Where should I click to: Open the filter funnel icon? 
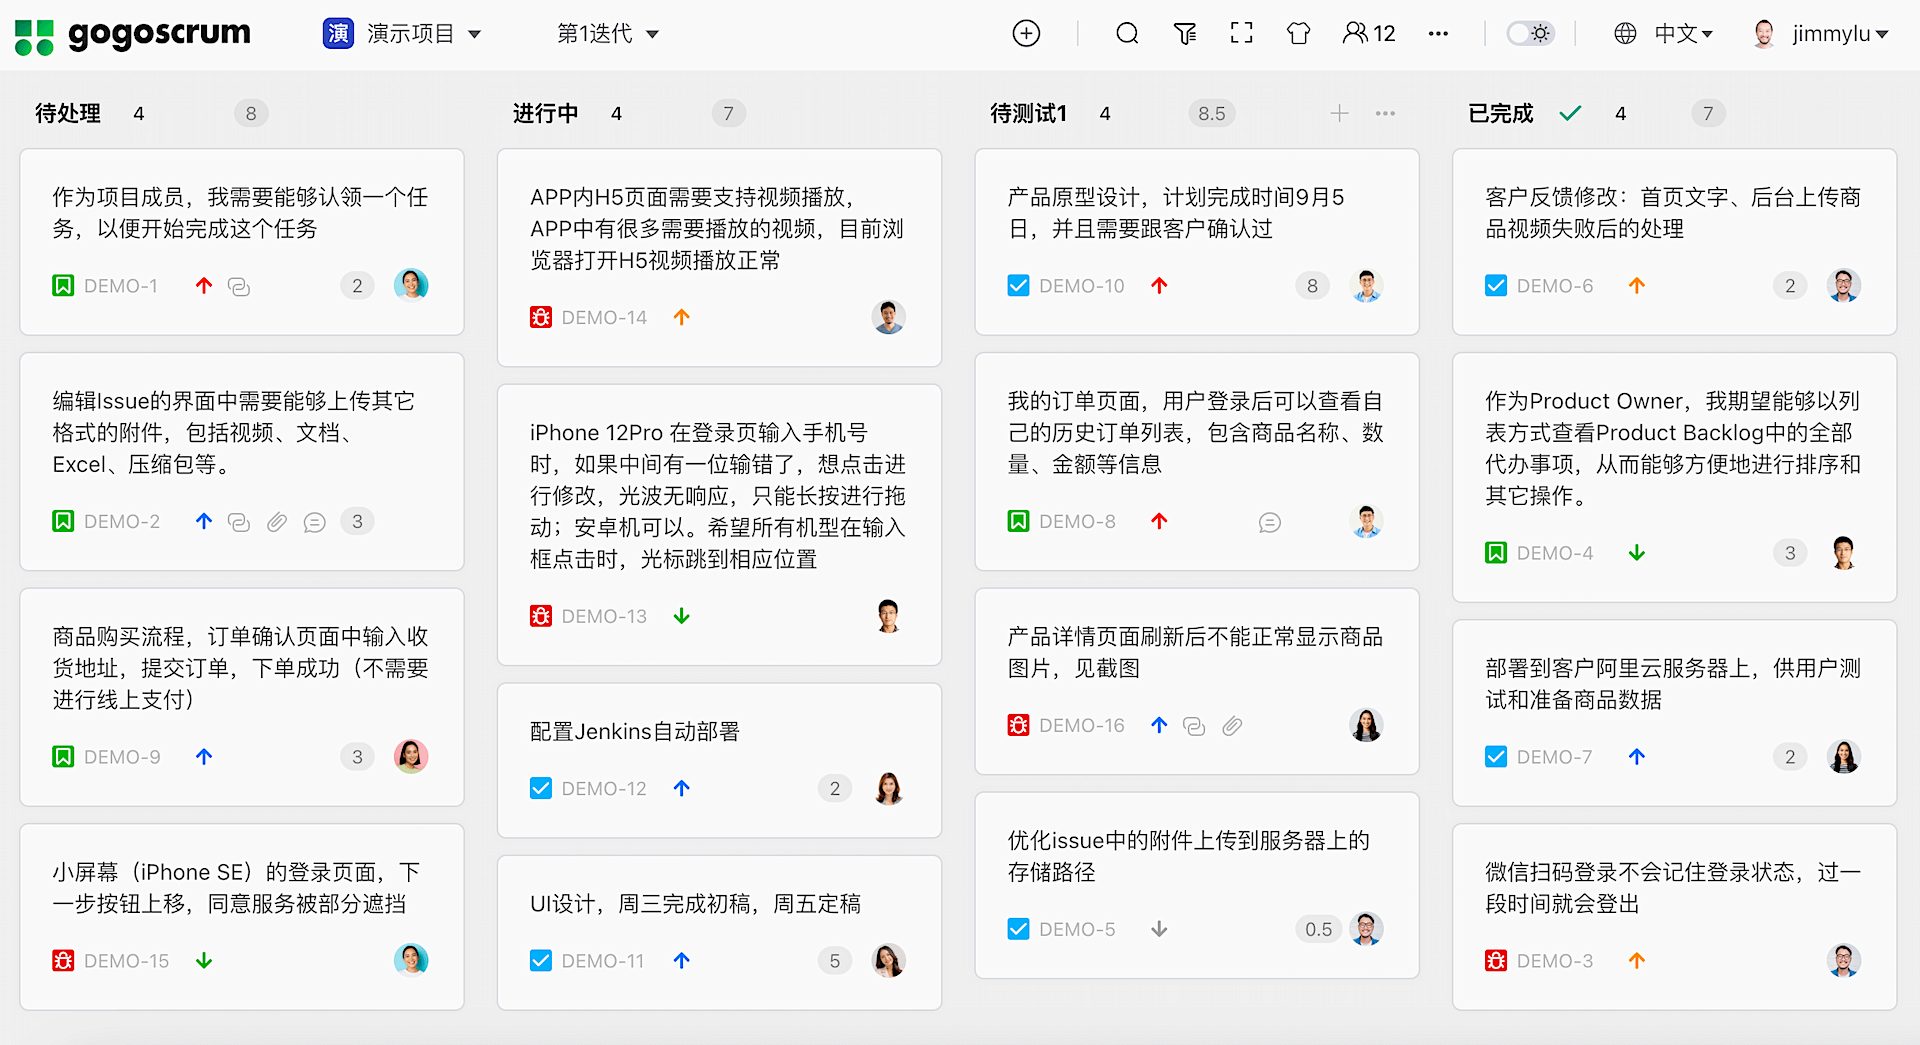click(x=1185, y=34)
